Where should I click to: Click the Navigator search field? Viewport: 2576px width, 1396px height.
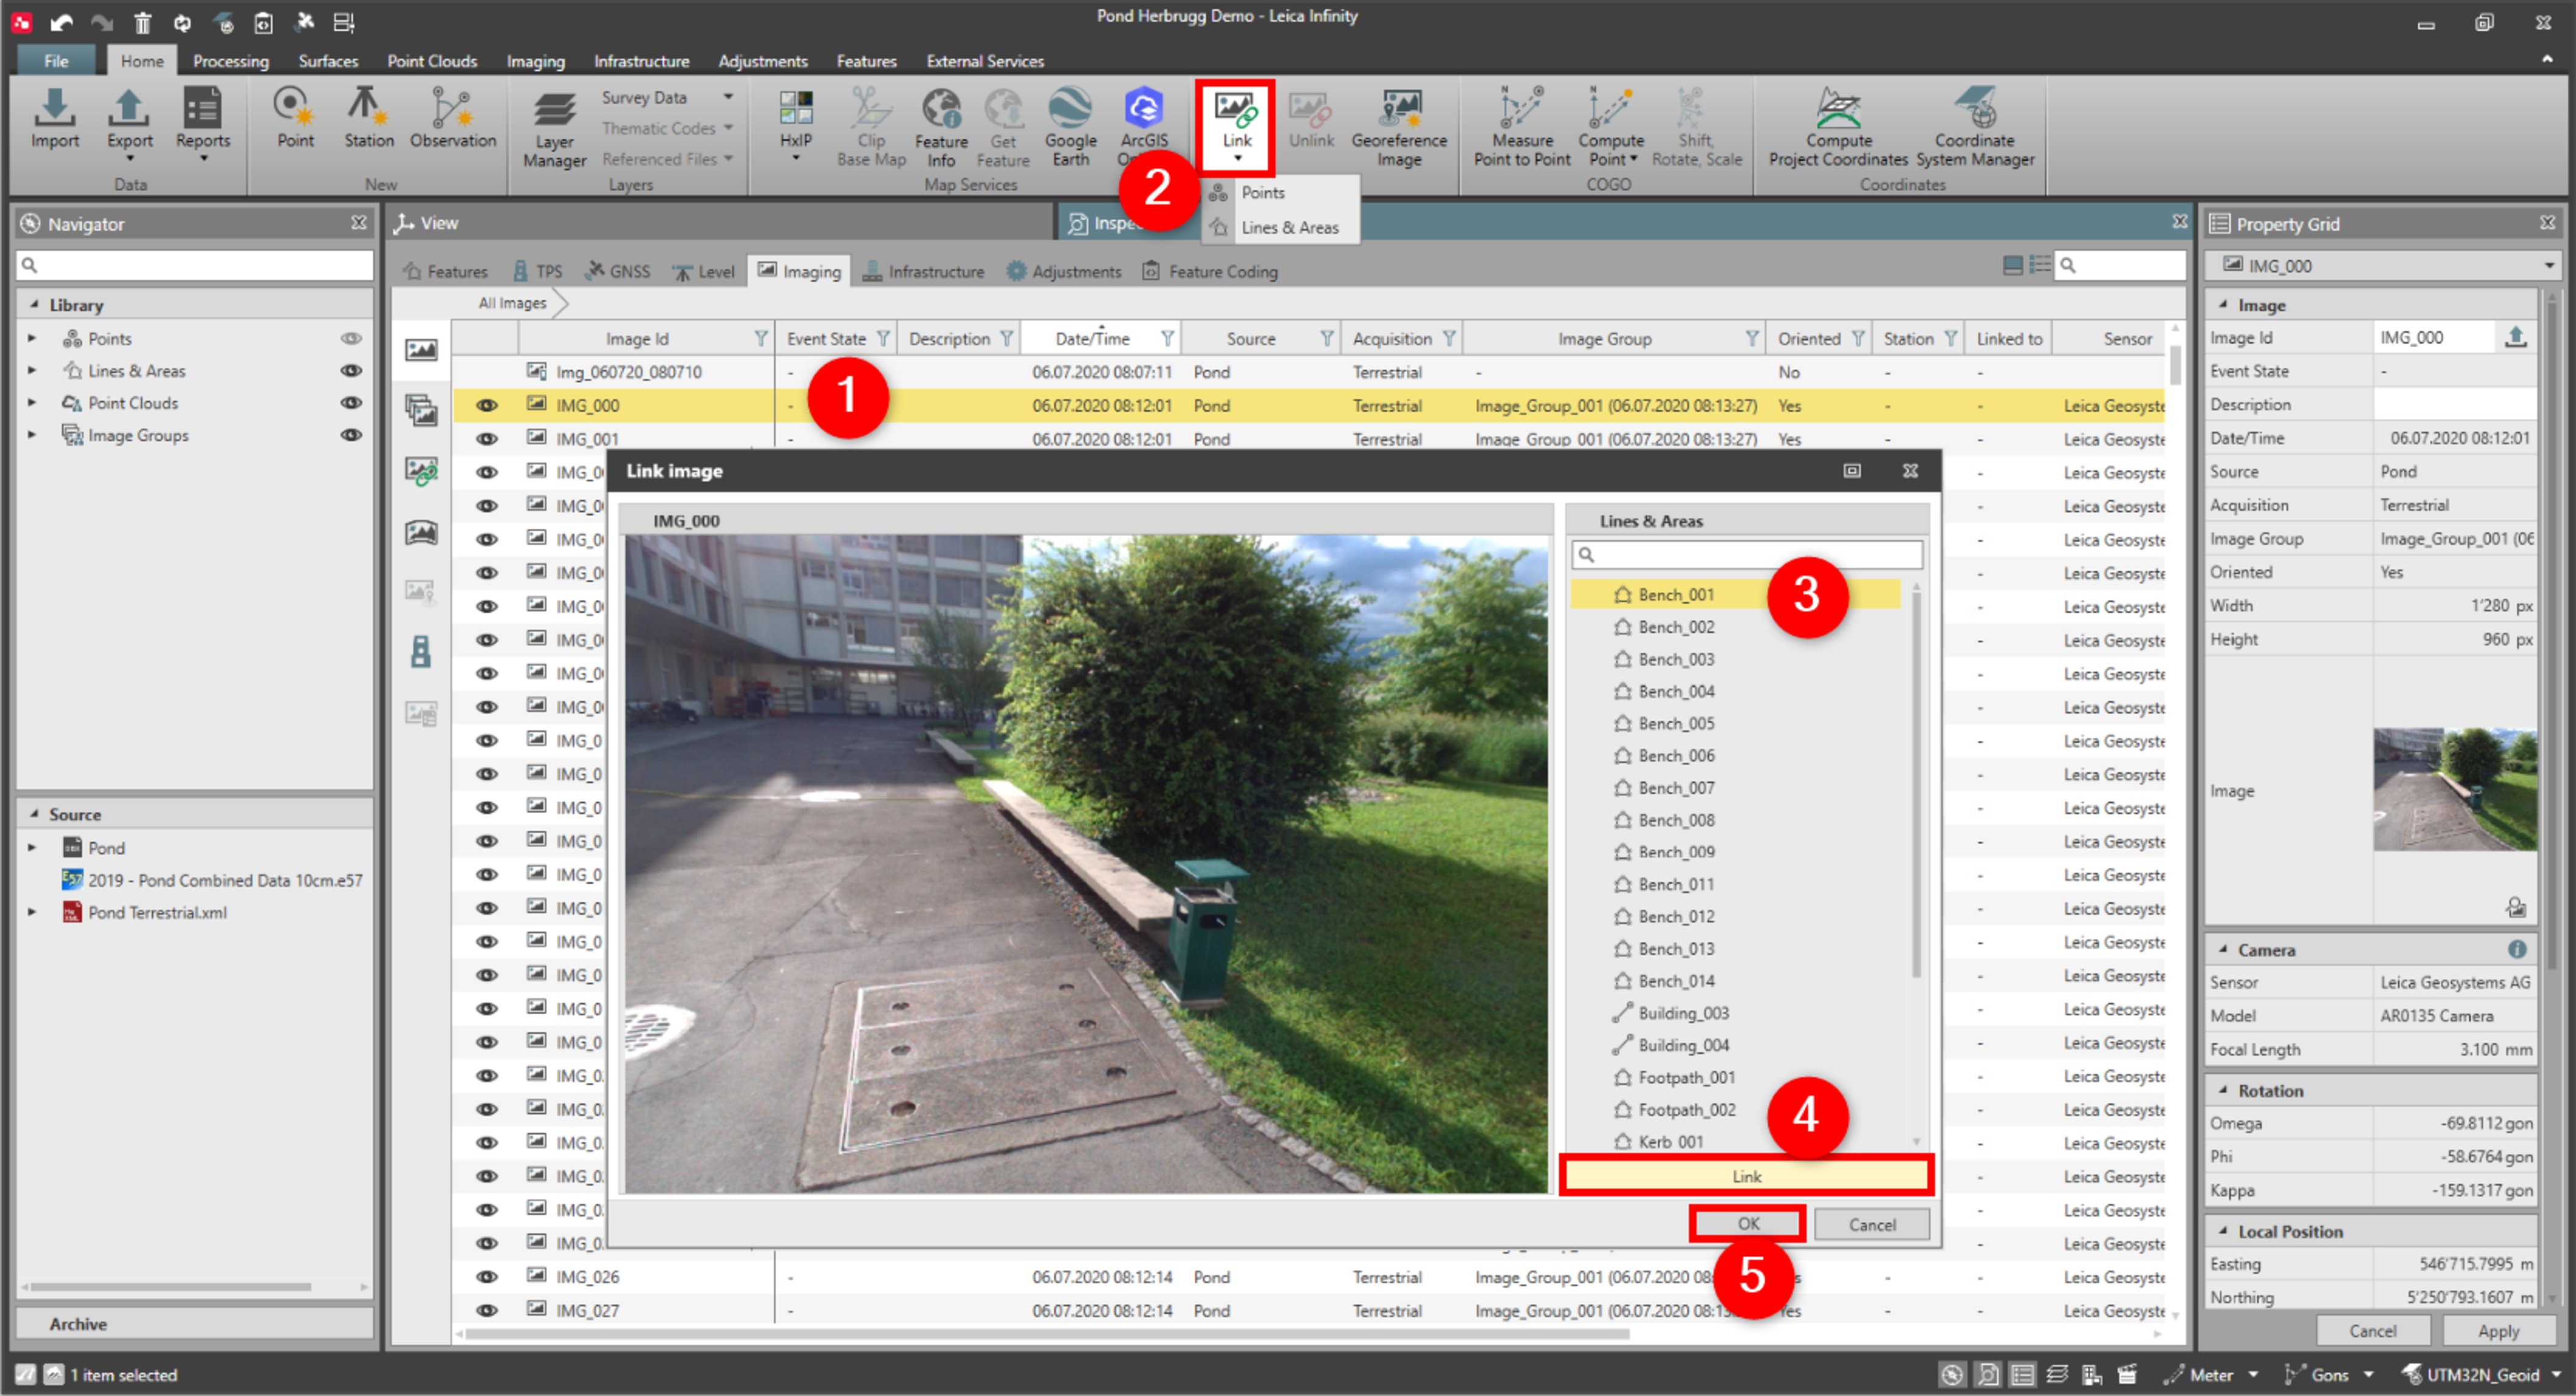click(195, 265)
